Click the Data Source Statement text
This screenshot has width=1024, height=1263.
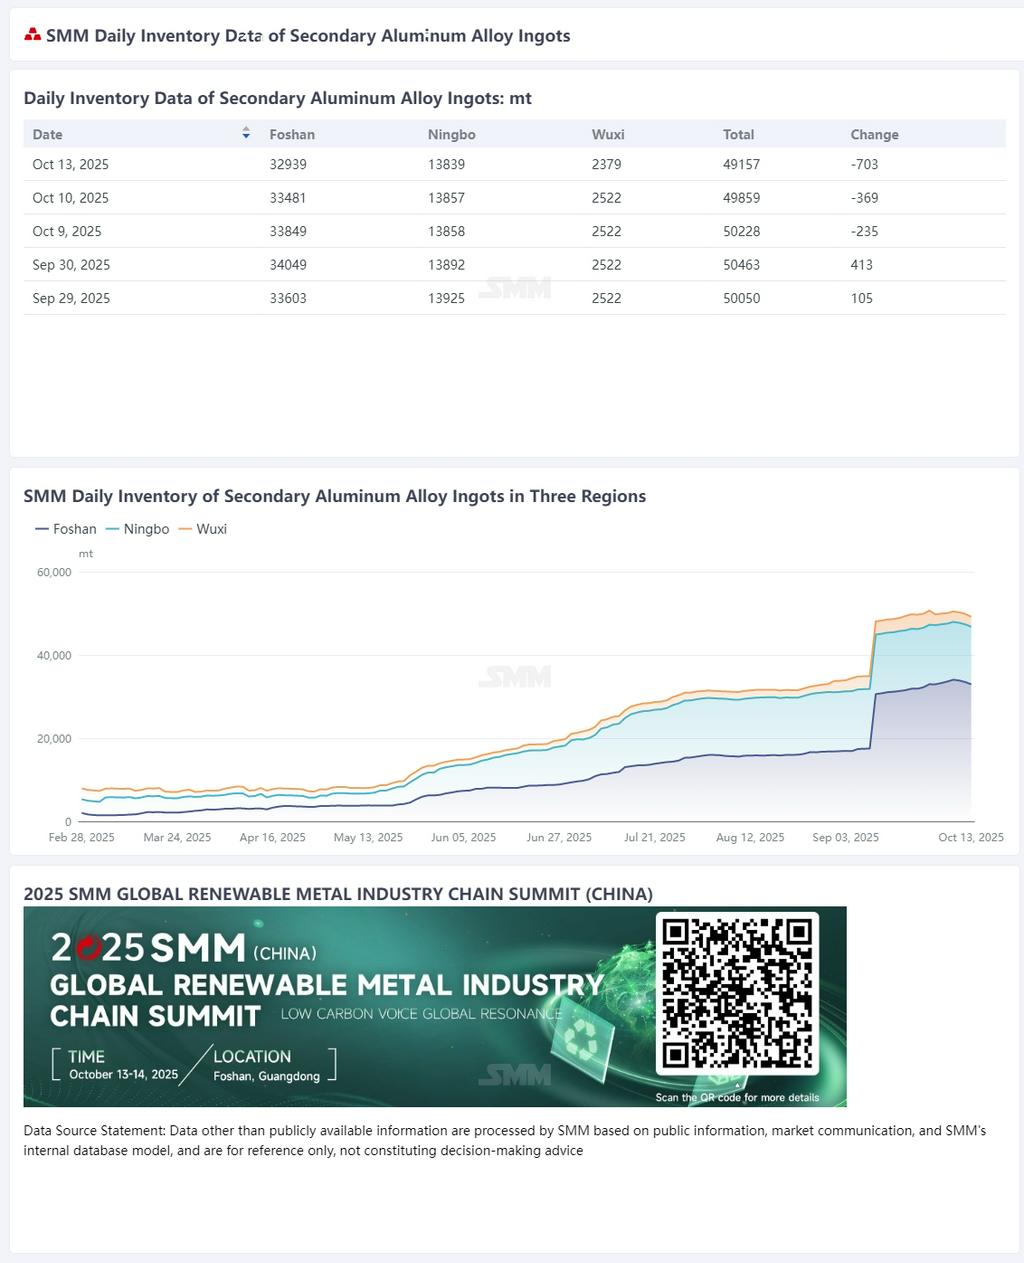click(505, 1141)
